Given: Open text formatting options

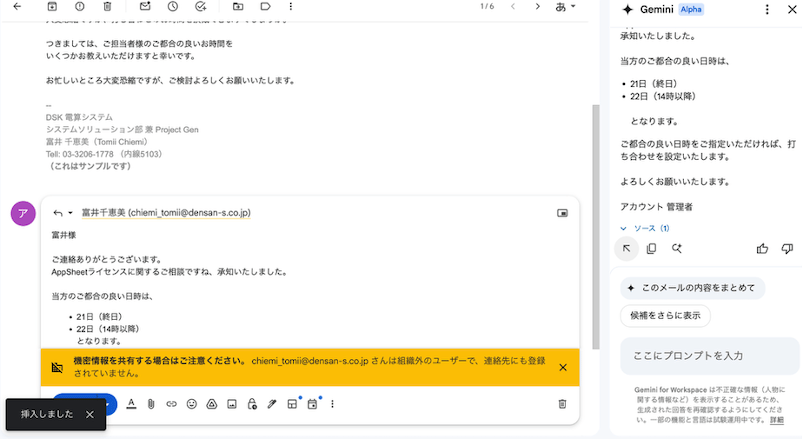Looking at the screenshot, I should click(130, 404).
